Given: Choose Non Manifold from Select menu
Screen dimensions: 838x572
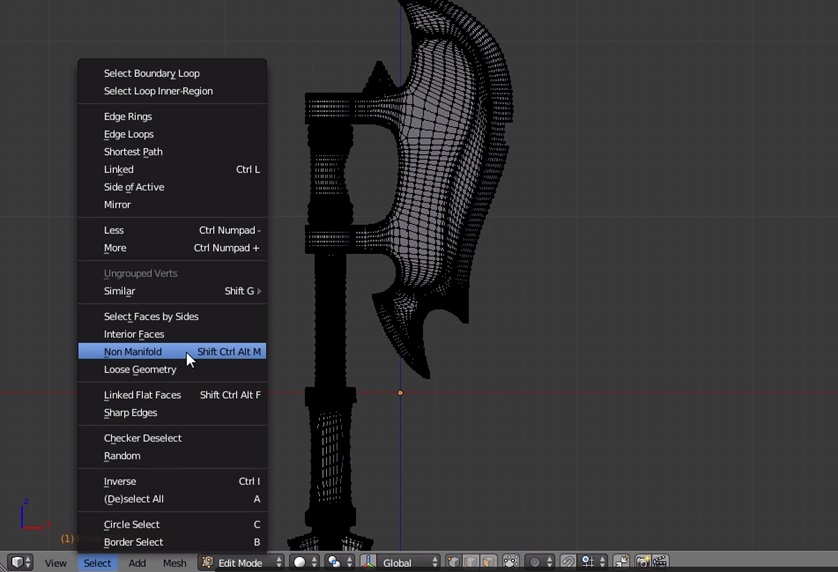Looking at the screenshot, I should pos(172,351).
